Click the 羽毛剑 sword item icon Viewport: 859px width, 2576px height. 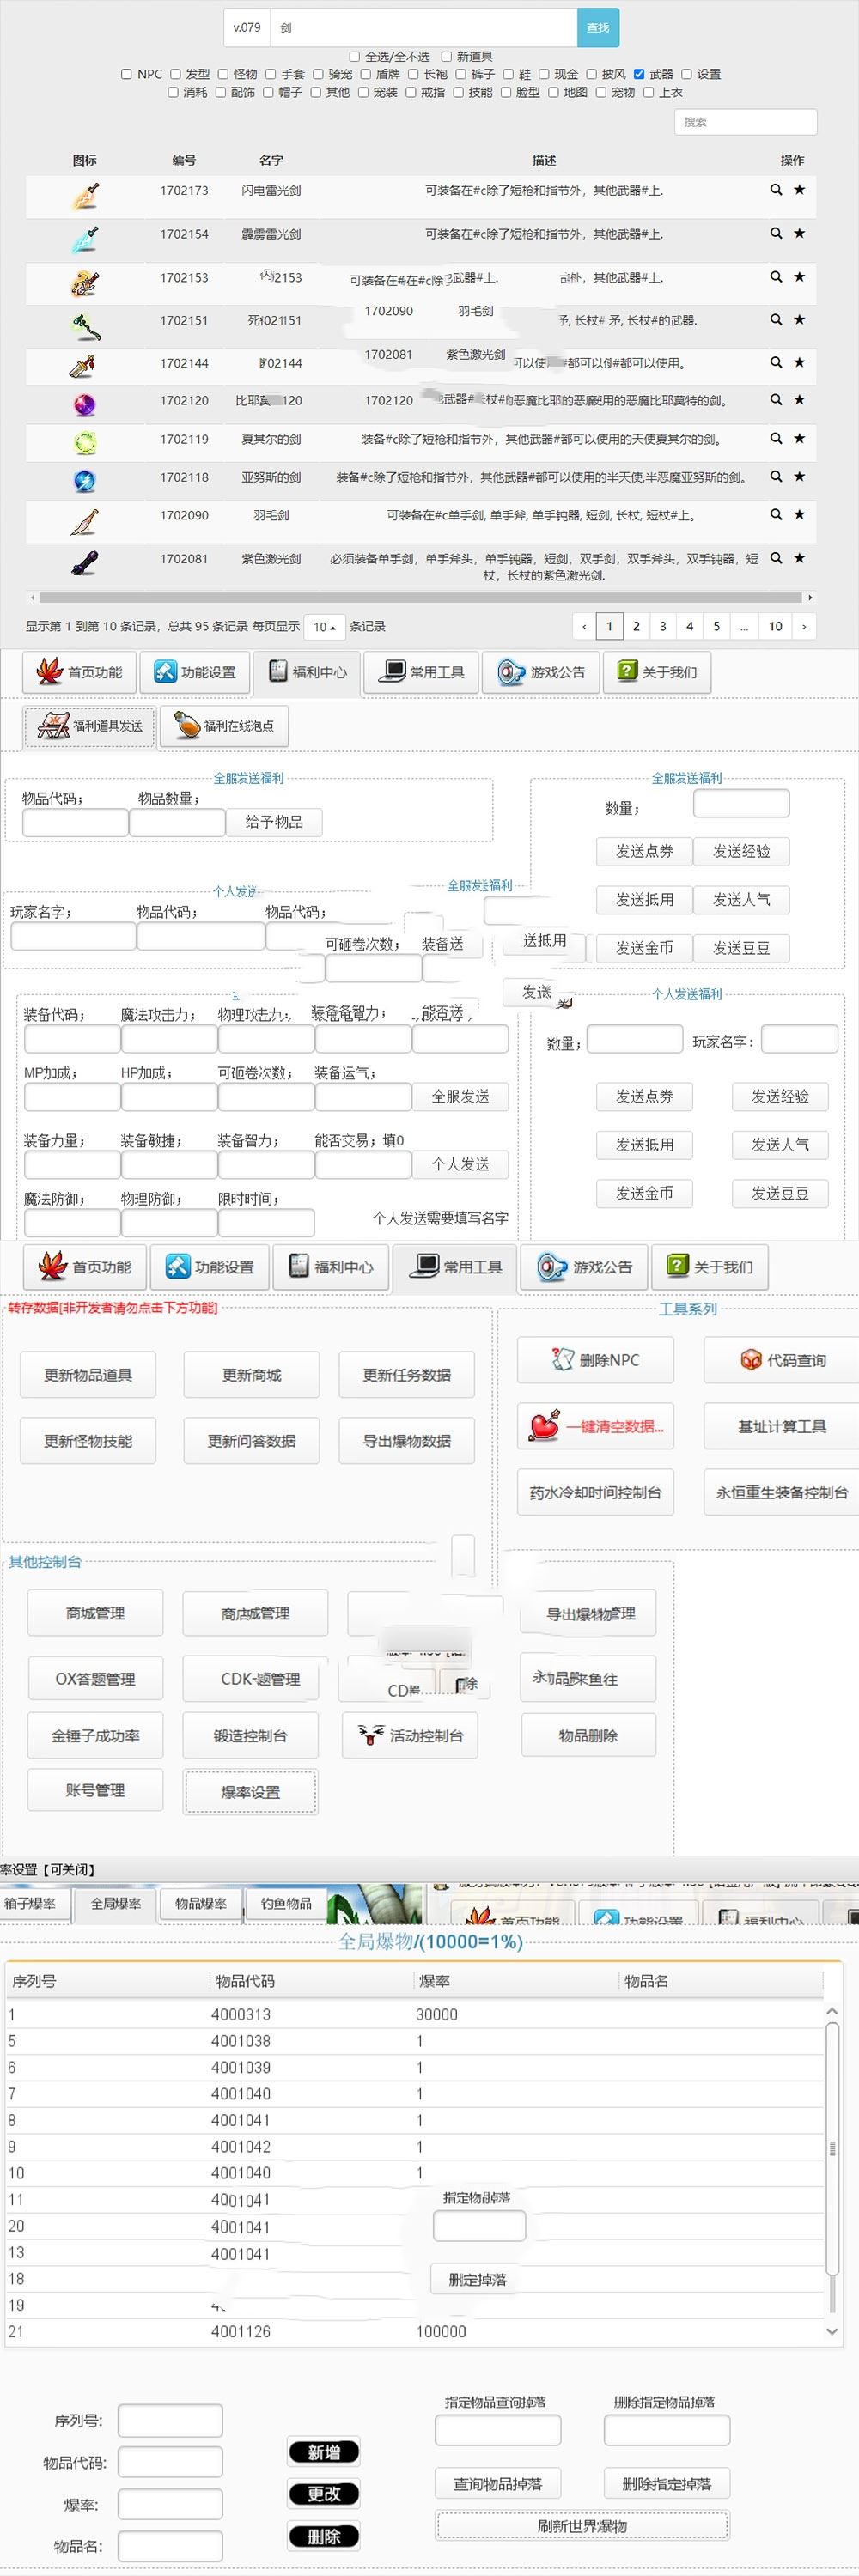[84, 520]
